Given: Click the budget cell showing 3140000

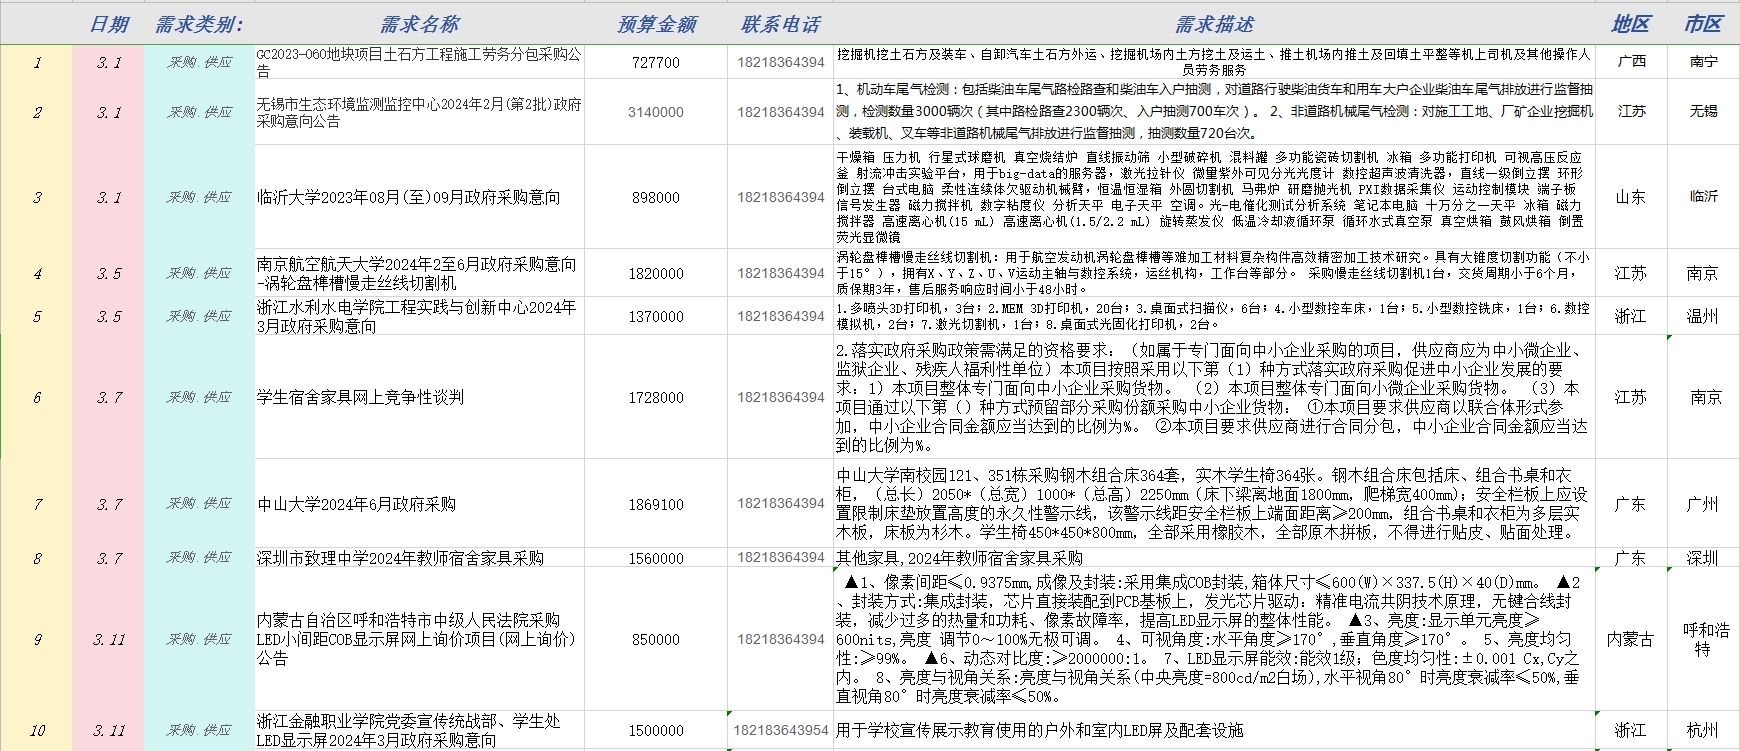Looking at the screenshot, I should (656, 112).
